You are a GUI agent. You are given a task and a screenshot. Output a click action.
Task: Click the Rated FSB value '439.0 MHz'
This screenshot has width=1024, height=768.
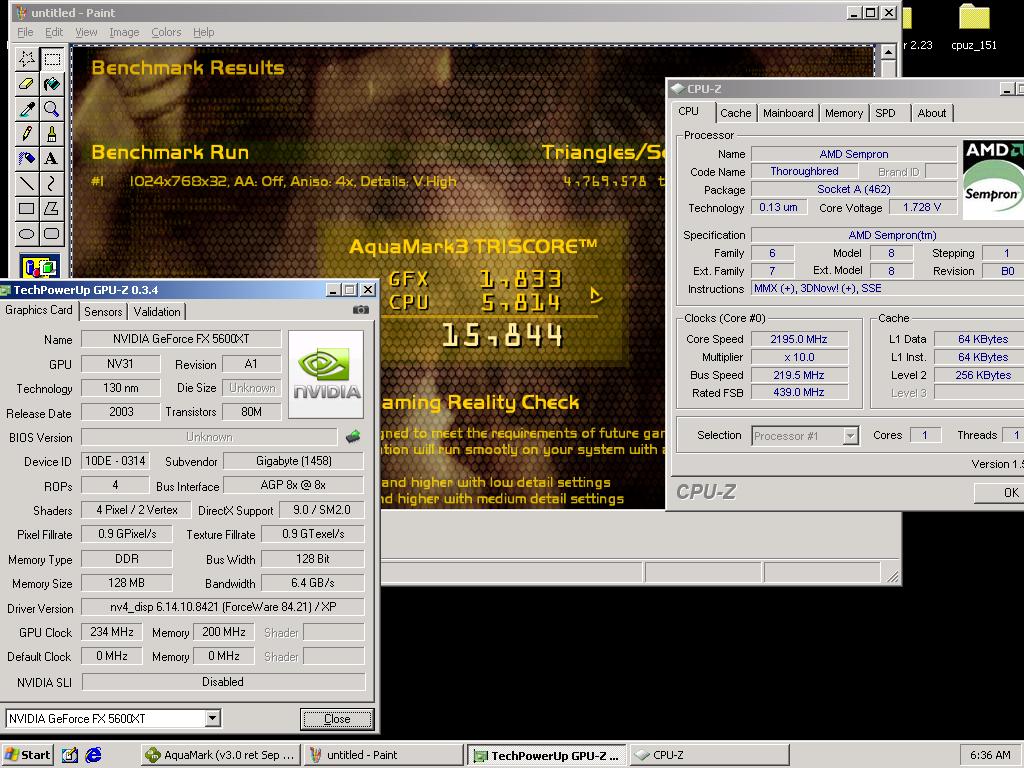click(x=799, y=392)
